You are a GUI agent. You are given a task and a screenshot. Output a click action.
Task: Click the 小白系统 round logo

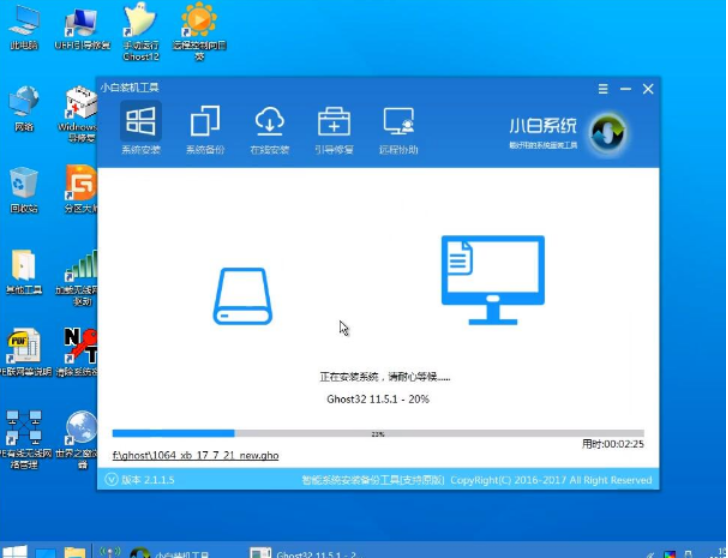pyautogui.click(x=608, y=134)
